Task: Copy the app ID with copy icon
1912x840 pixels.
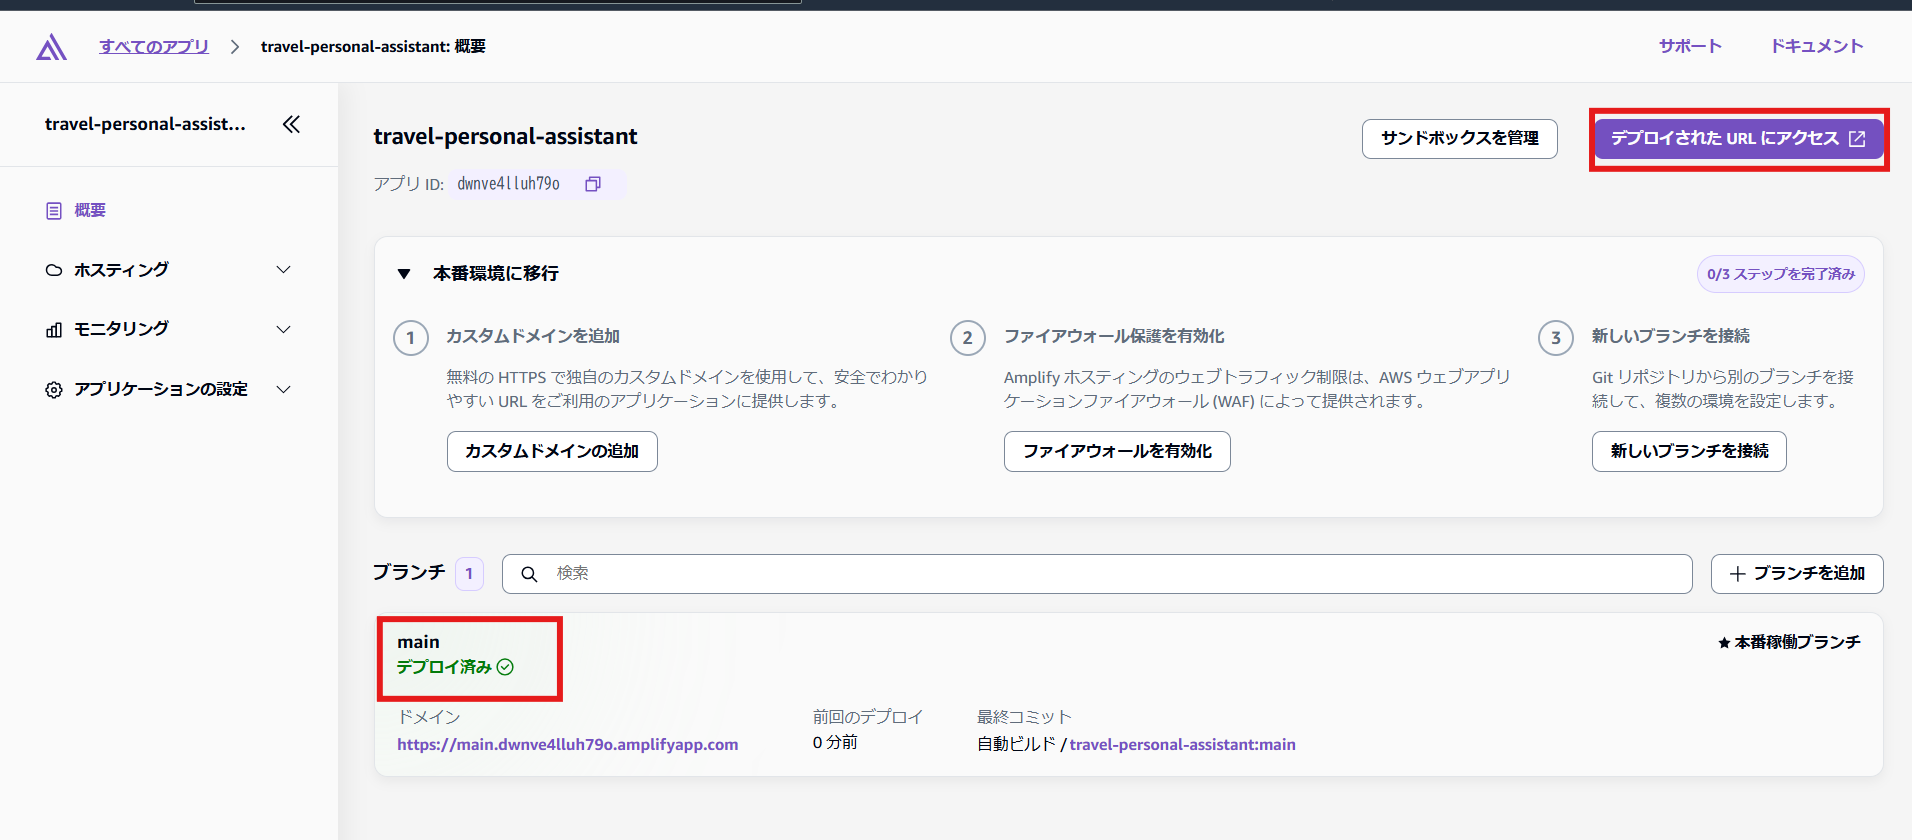Action: (593, 184)
